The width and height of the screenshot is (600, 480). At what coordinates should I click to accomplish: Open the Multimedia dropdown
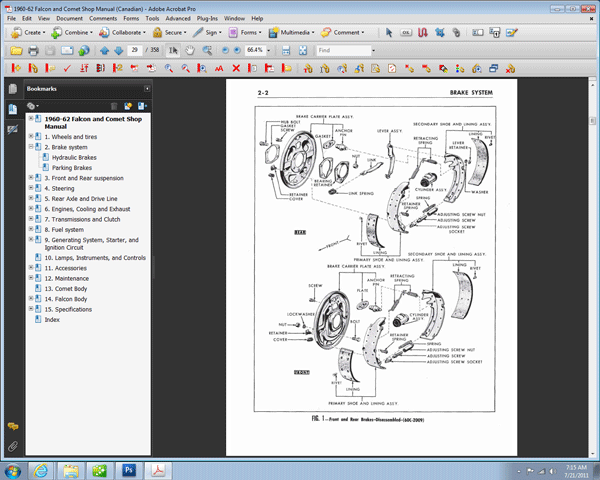(x=291, y=33)
